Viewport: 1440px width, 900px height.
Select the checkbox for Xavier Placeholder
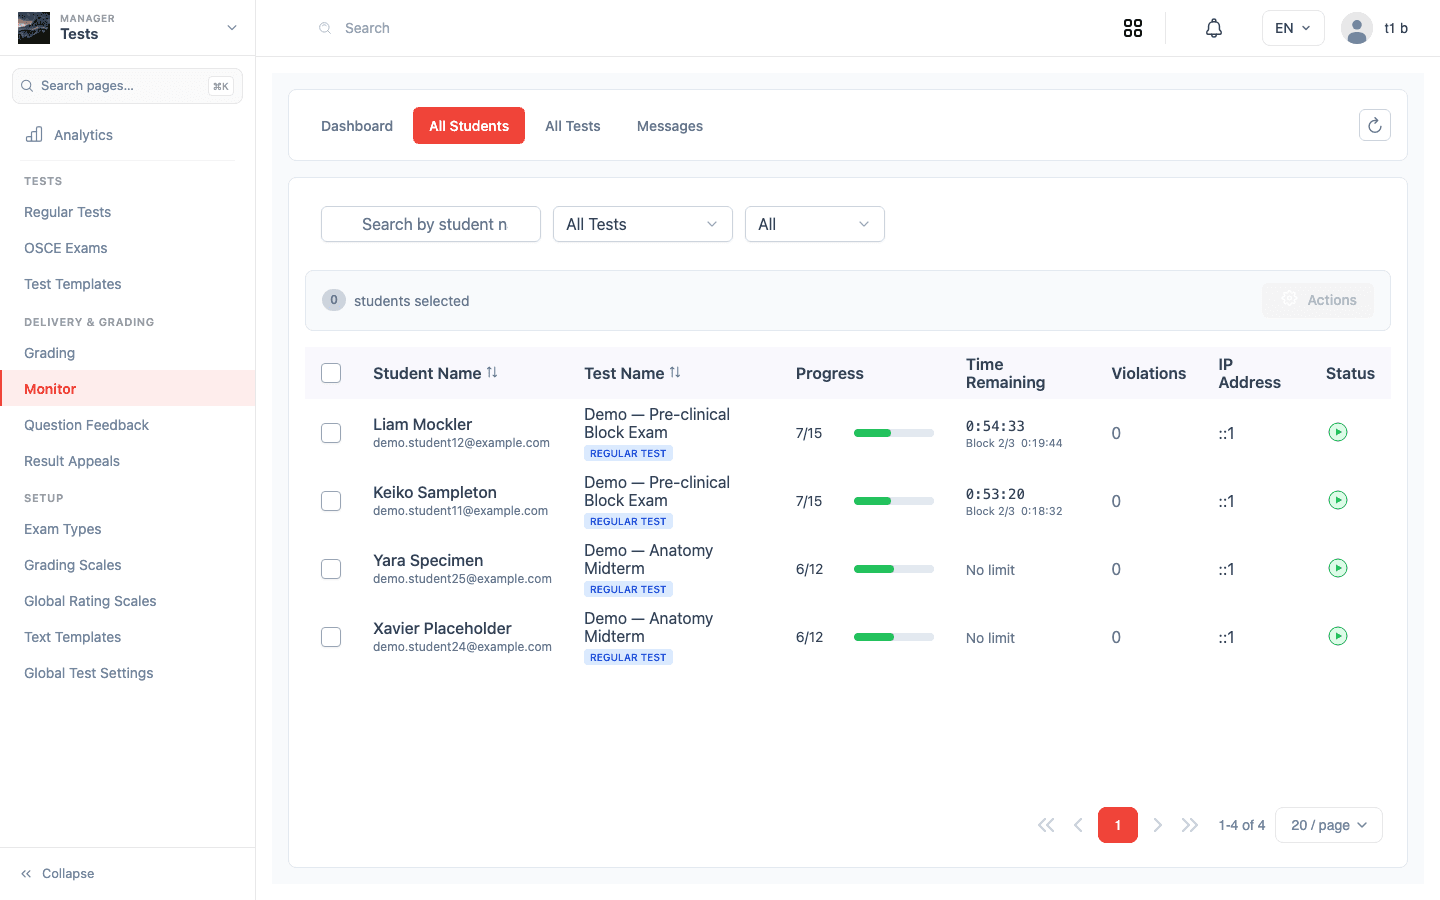(331, 637)
